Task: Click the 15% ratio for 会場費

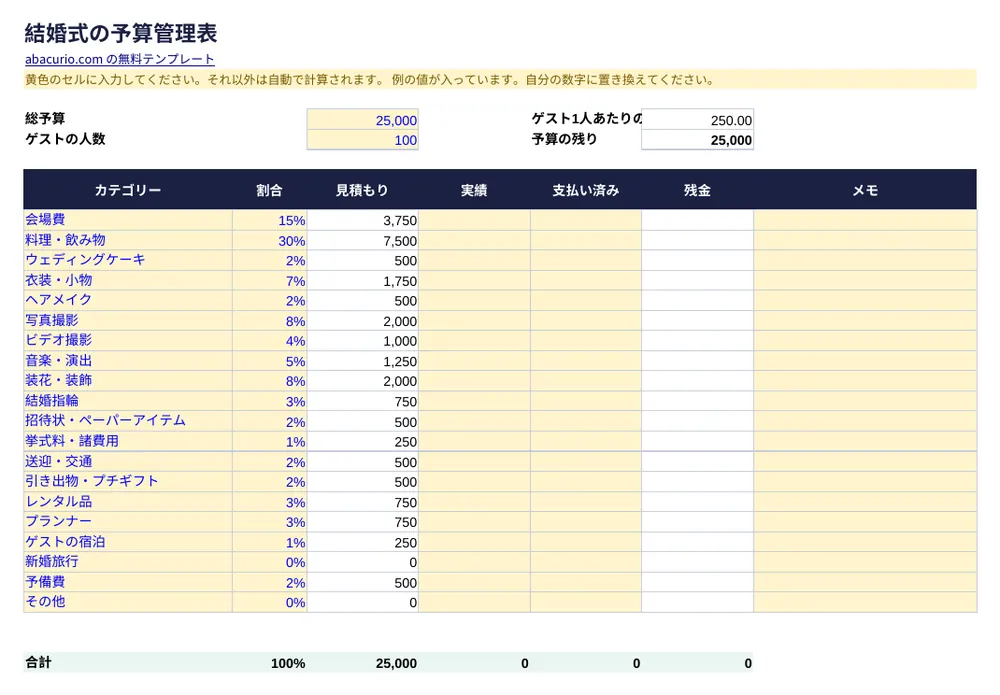Action: (x=269, y=220)
